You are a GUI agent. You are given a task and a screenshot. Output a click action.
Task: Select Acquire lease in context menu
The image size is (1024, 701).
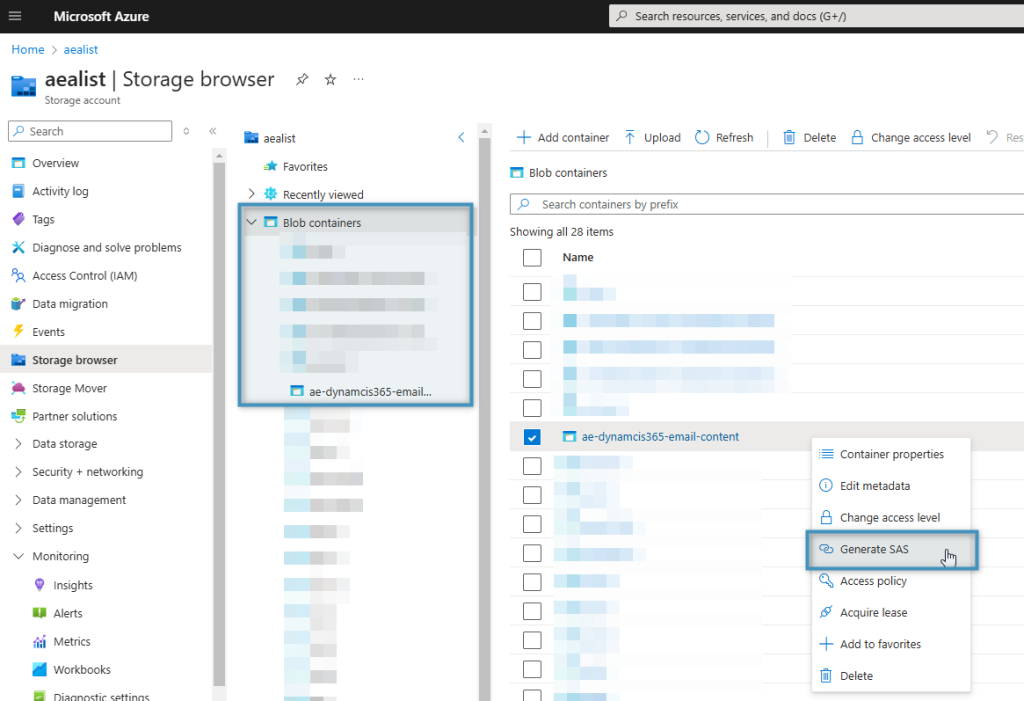coord(891,613)
